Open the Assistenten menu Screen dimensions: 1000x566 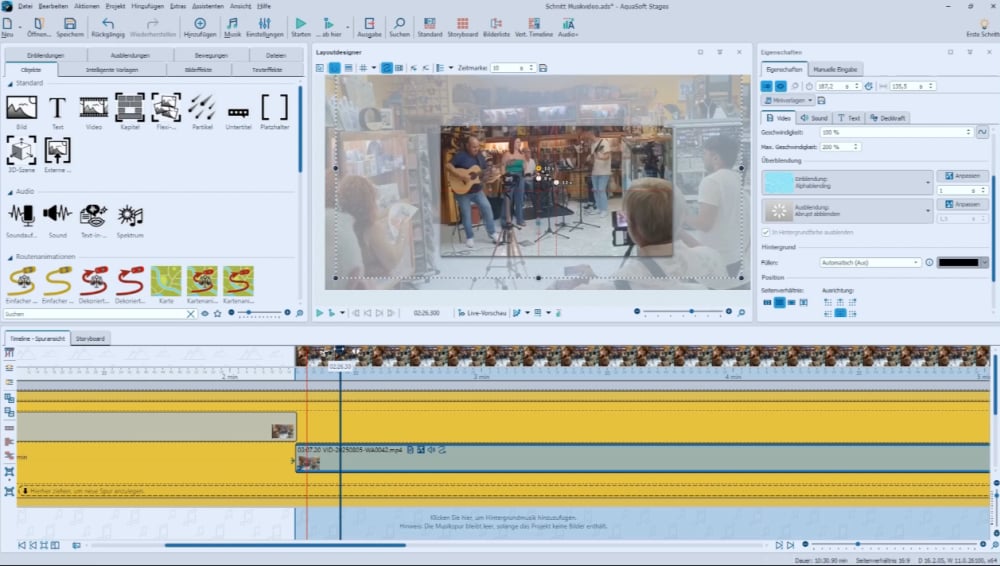click(207, 6)
